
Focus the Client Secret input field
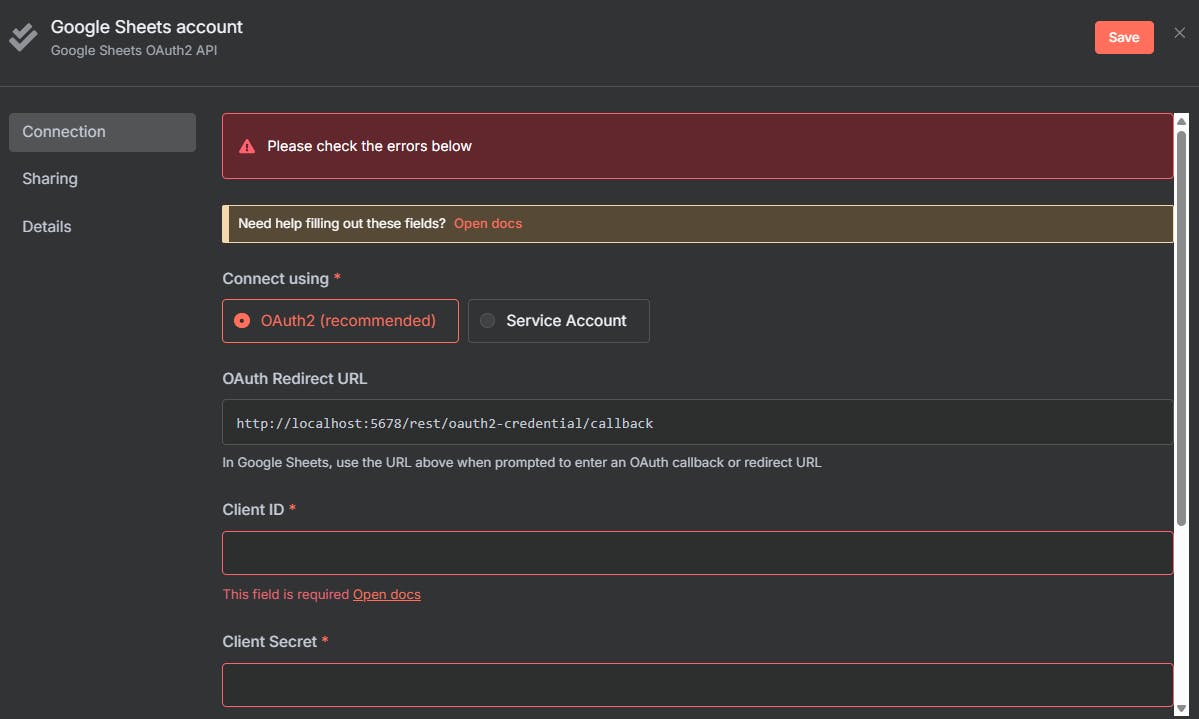(x=697, y=685)
